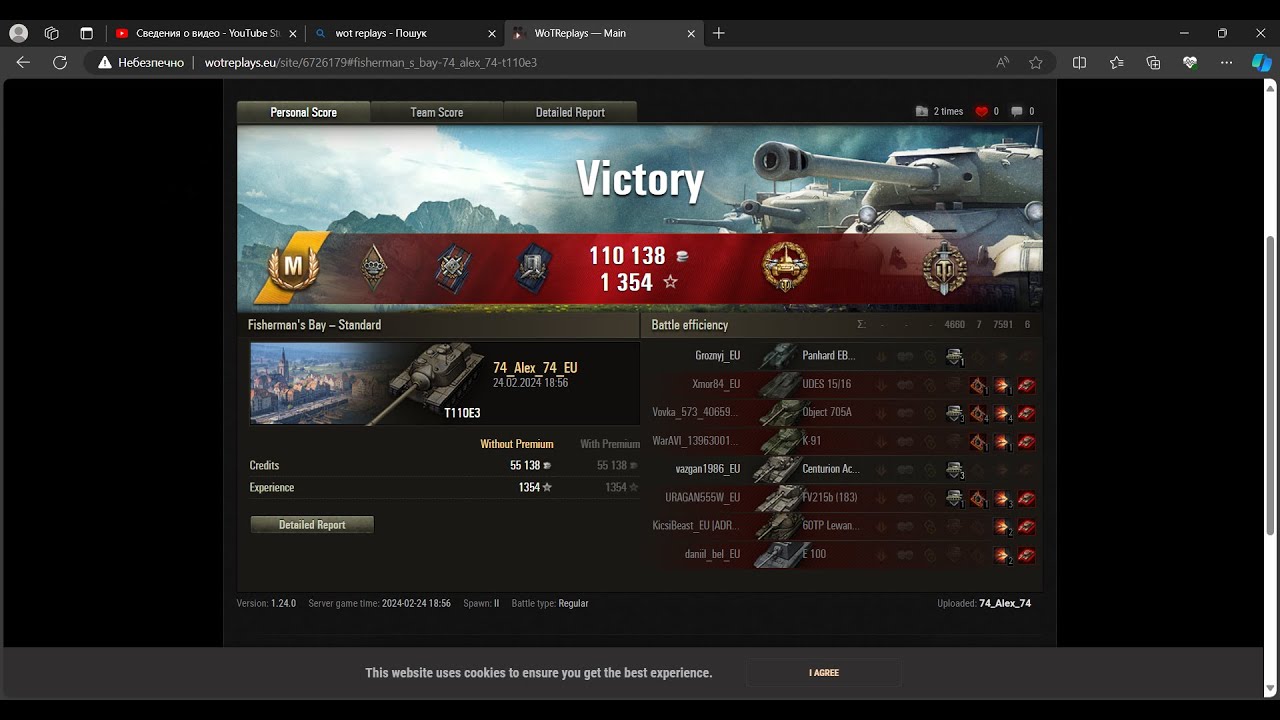Click the spotted icon in vazgan1986_EU row
Screen dimensions: 1280x720
click(x=954, y=470)
